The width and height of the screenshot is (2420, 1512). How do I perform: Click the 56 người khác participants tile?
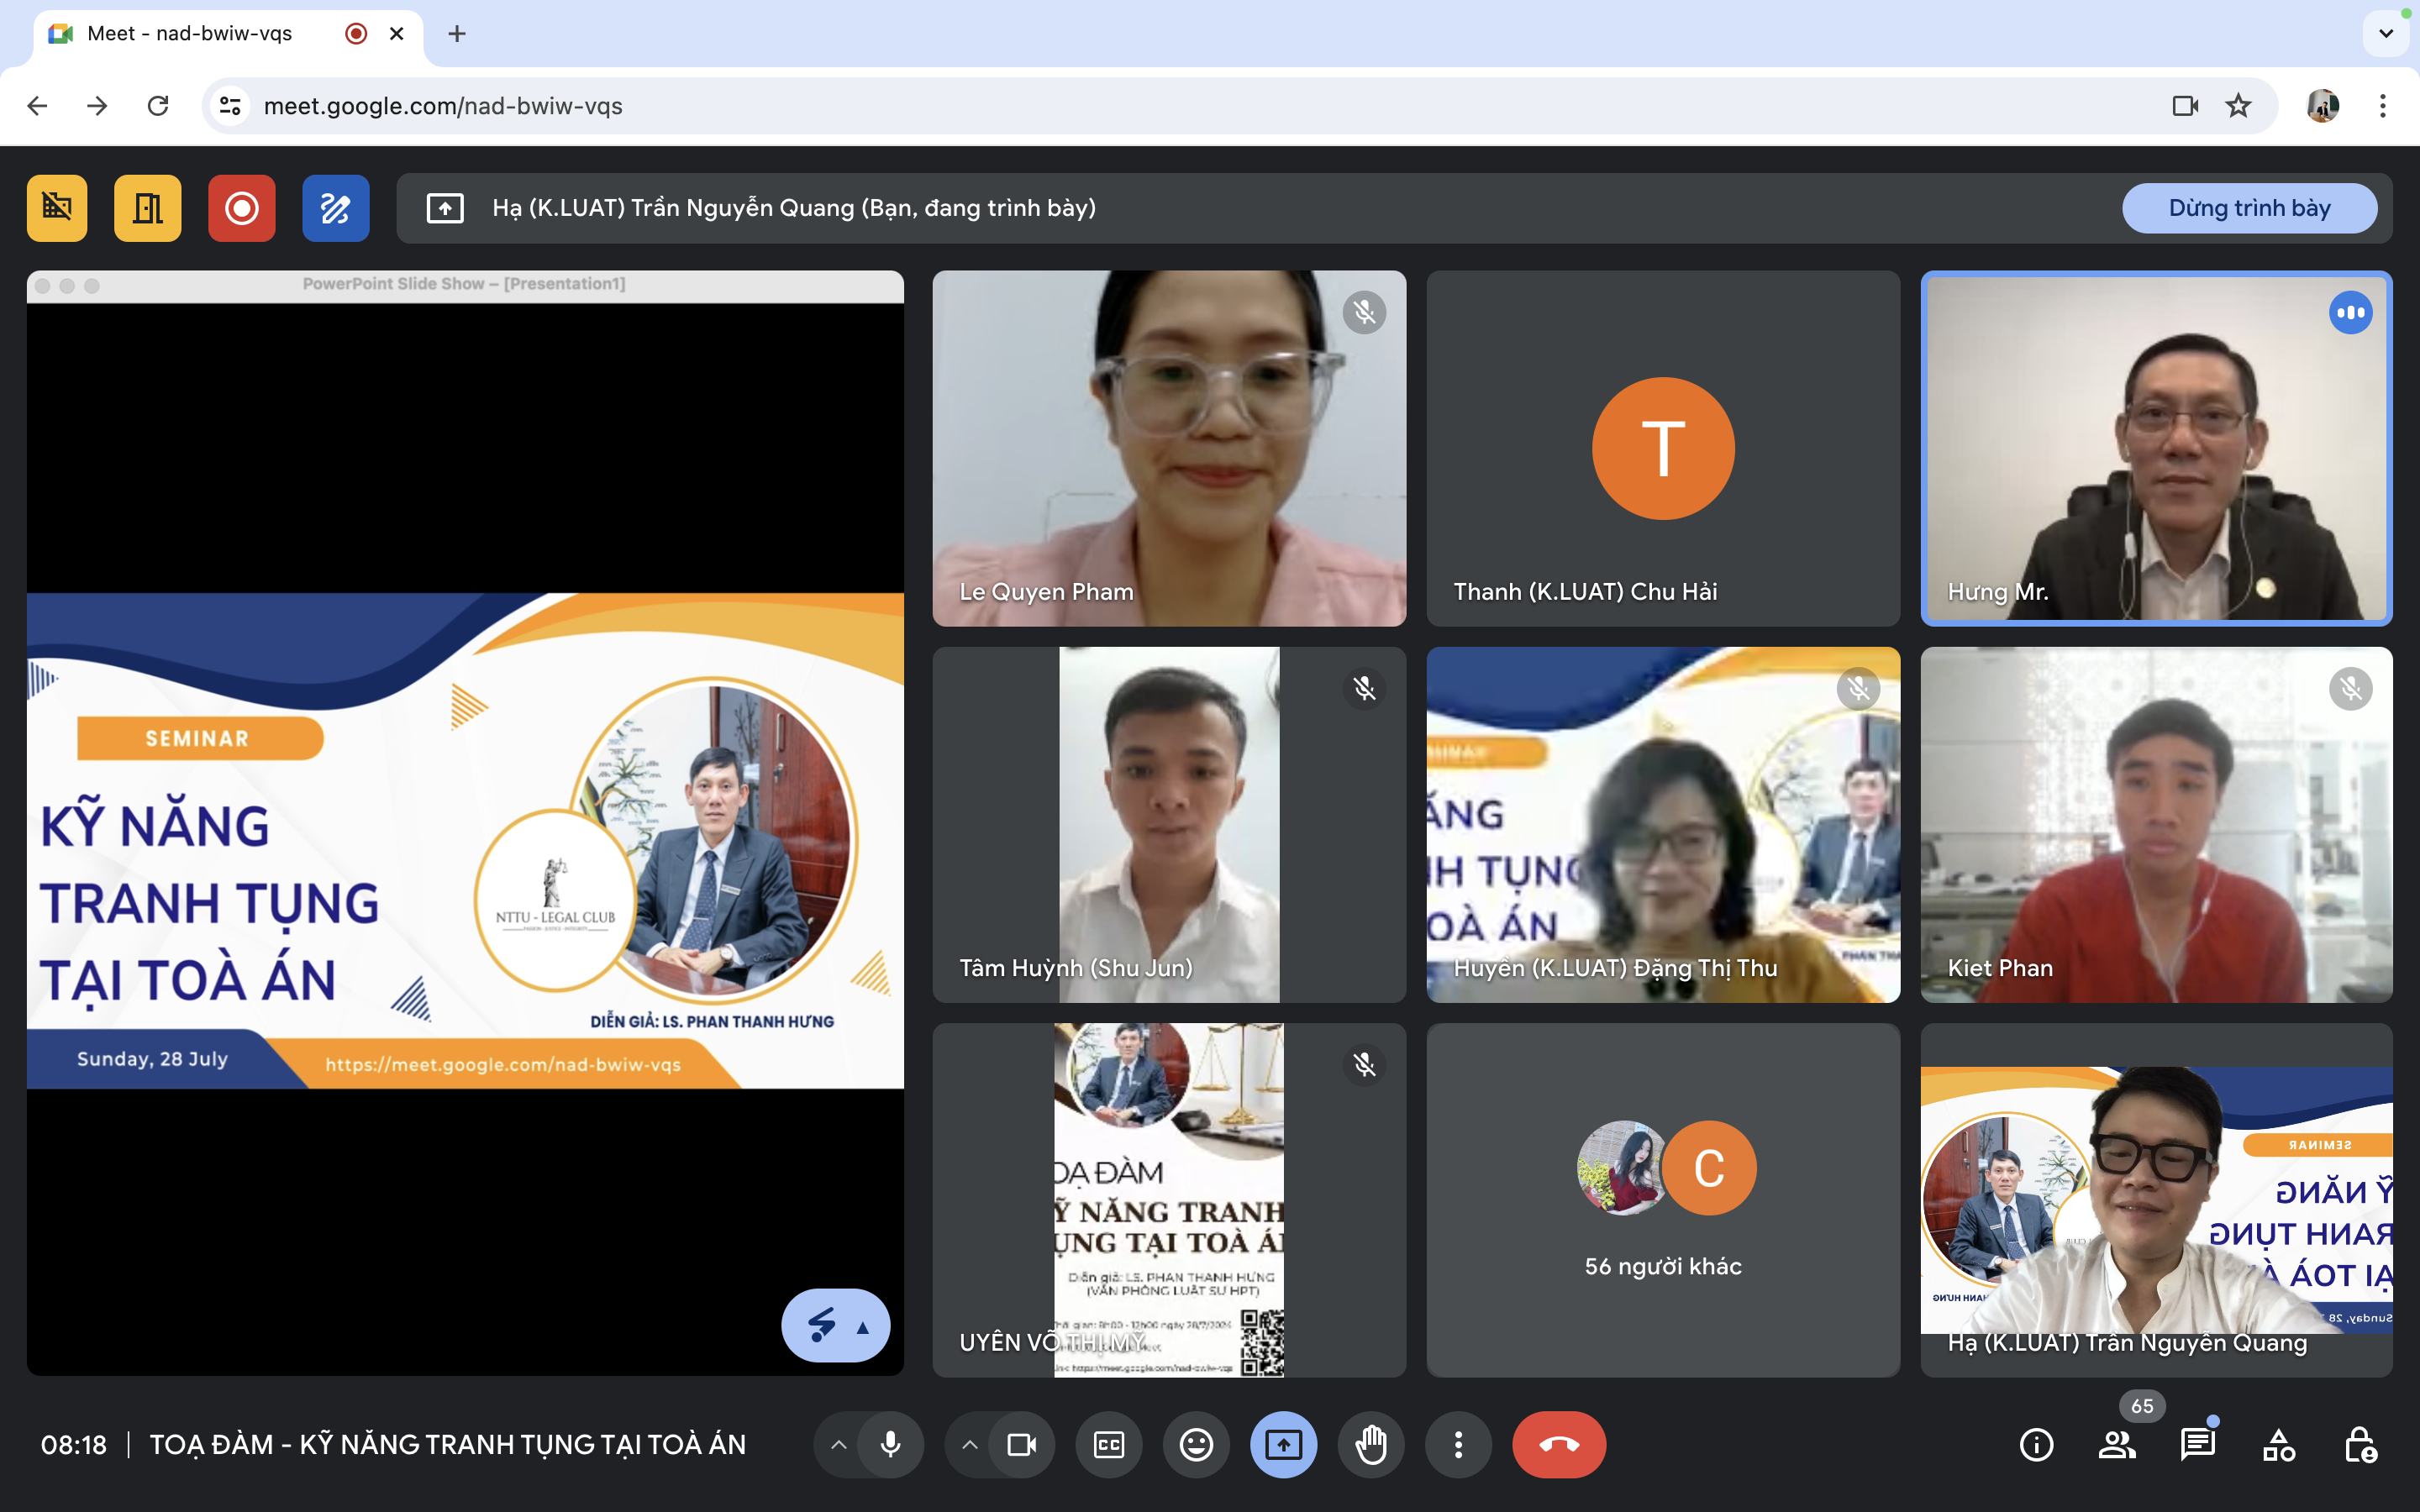(1662, 1200)
